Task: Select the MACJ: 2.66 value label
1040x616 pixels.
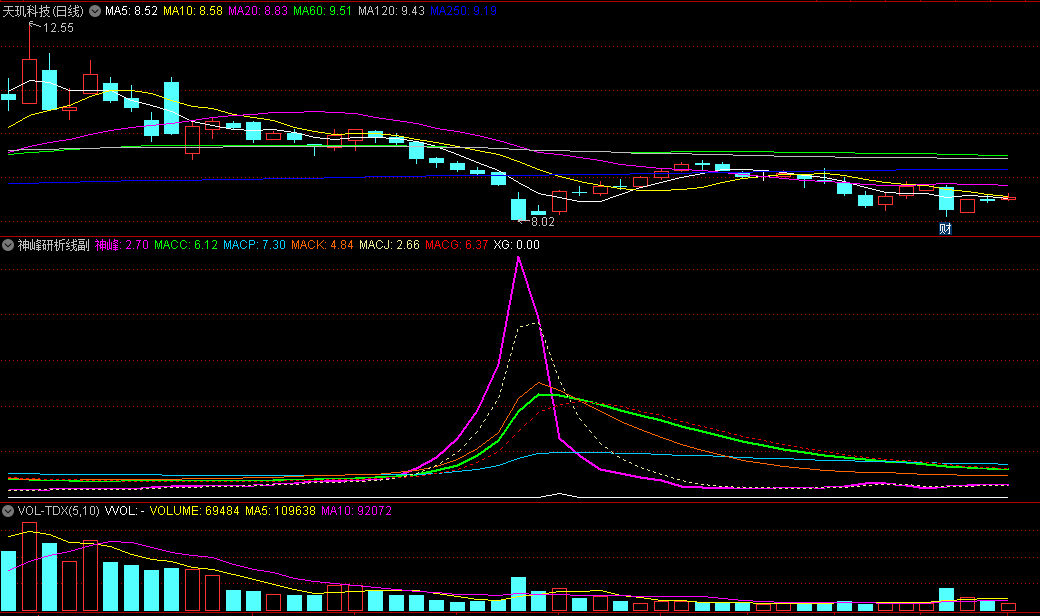Action: click(389, 245)
